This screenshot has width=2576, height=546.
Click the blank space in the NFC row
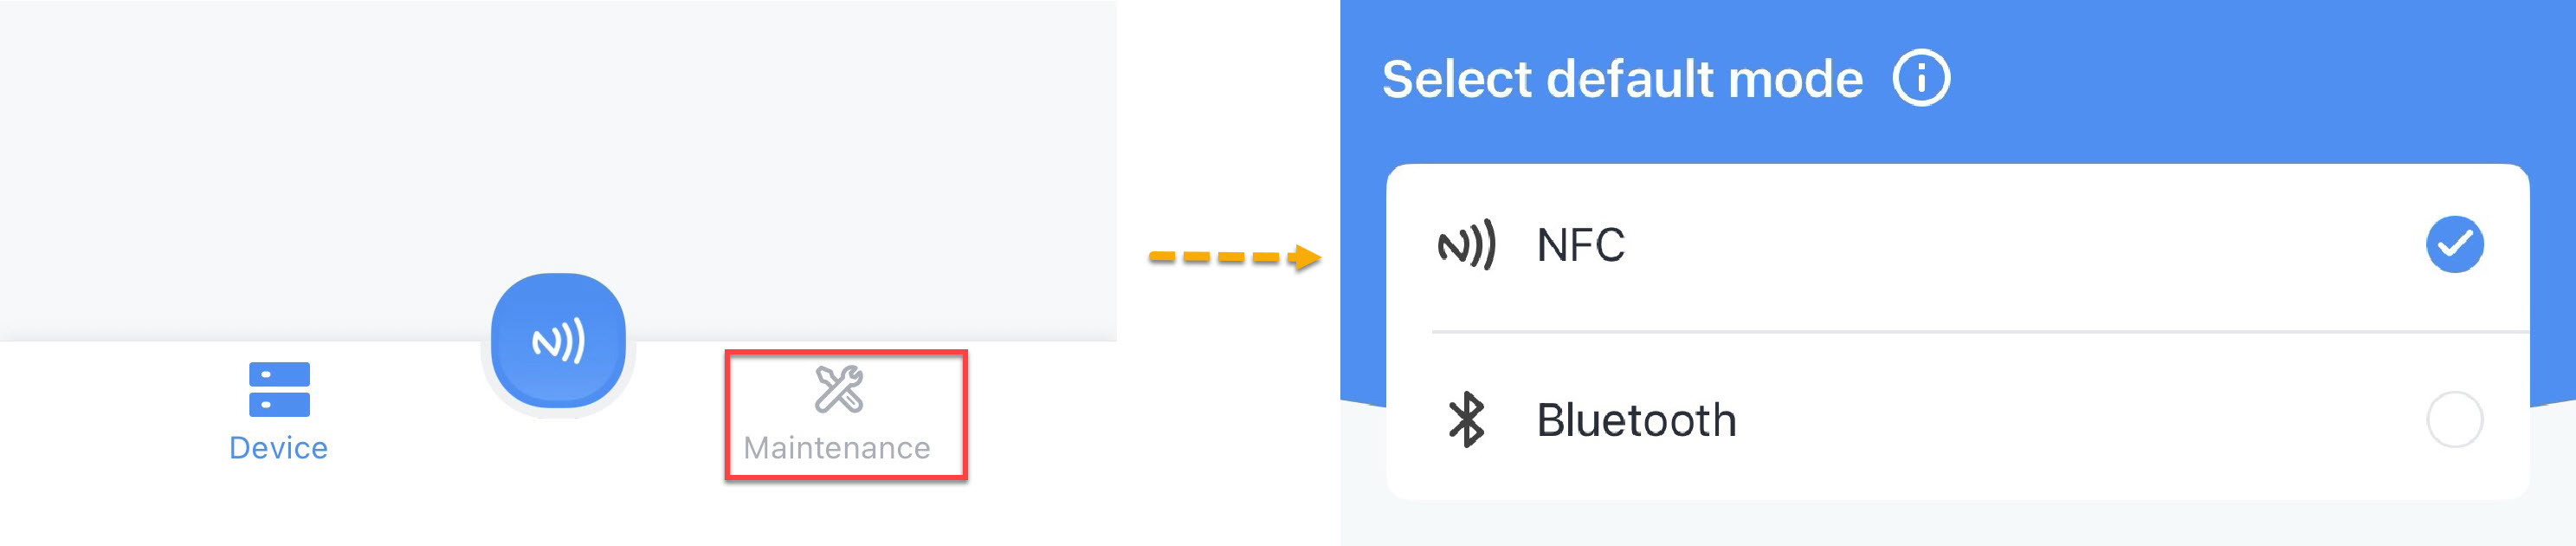point(2000,245)
